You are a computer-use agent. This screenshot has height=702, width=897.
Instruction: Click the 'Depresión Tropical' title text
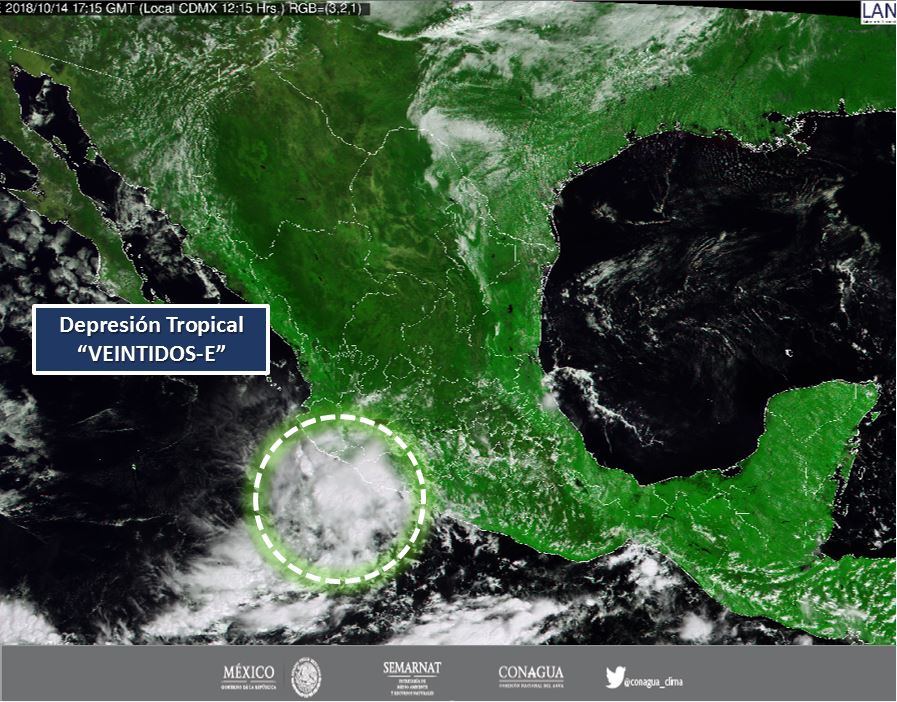(151, 325)
